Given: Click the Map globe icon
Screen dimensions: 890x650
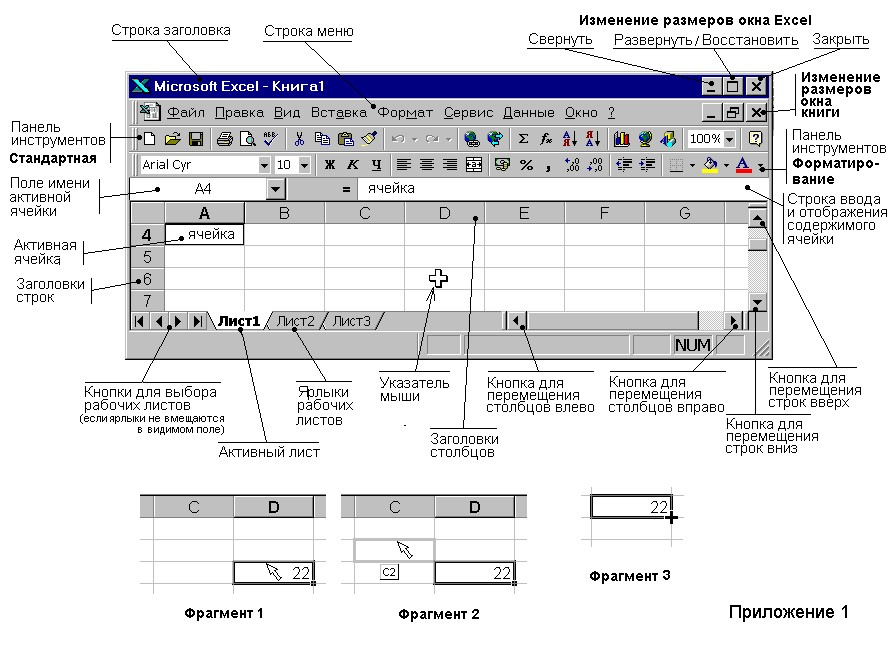Looking at the screenshot, I should [x=645, y=139].
